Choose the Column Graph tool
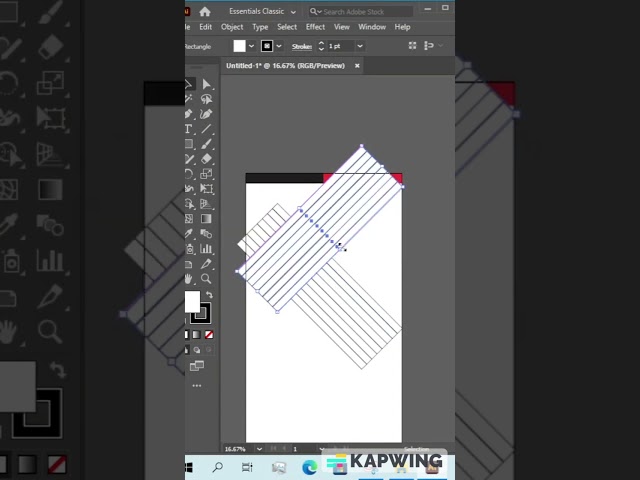 coord(206,249)
